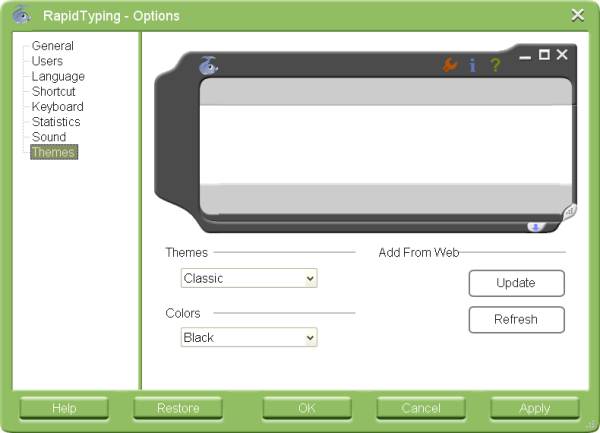
Task: Click the RapidTyping whale icon in title bar
Action: (x=22, y=15)
